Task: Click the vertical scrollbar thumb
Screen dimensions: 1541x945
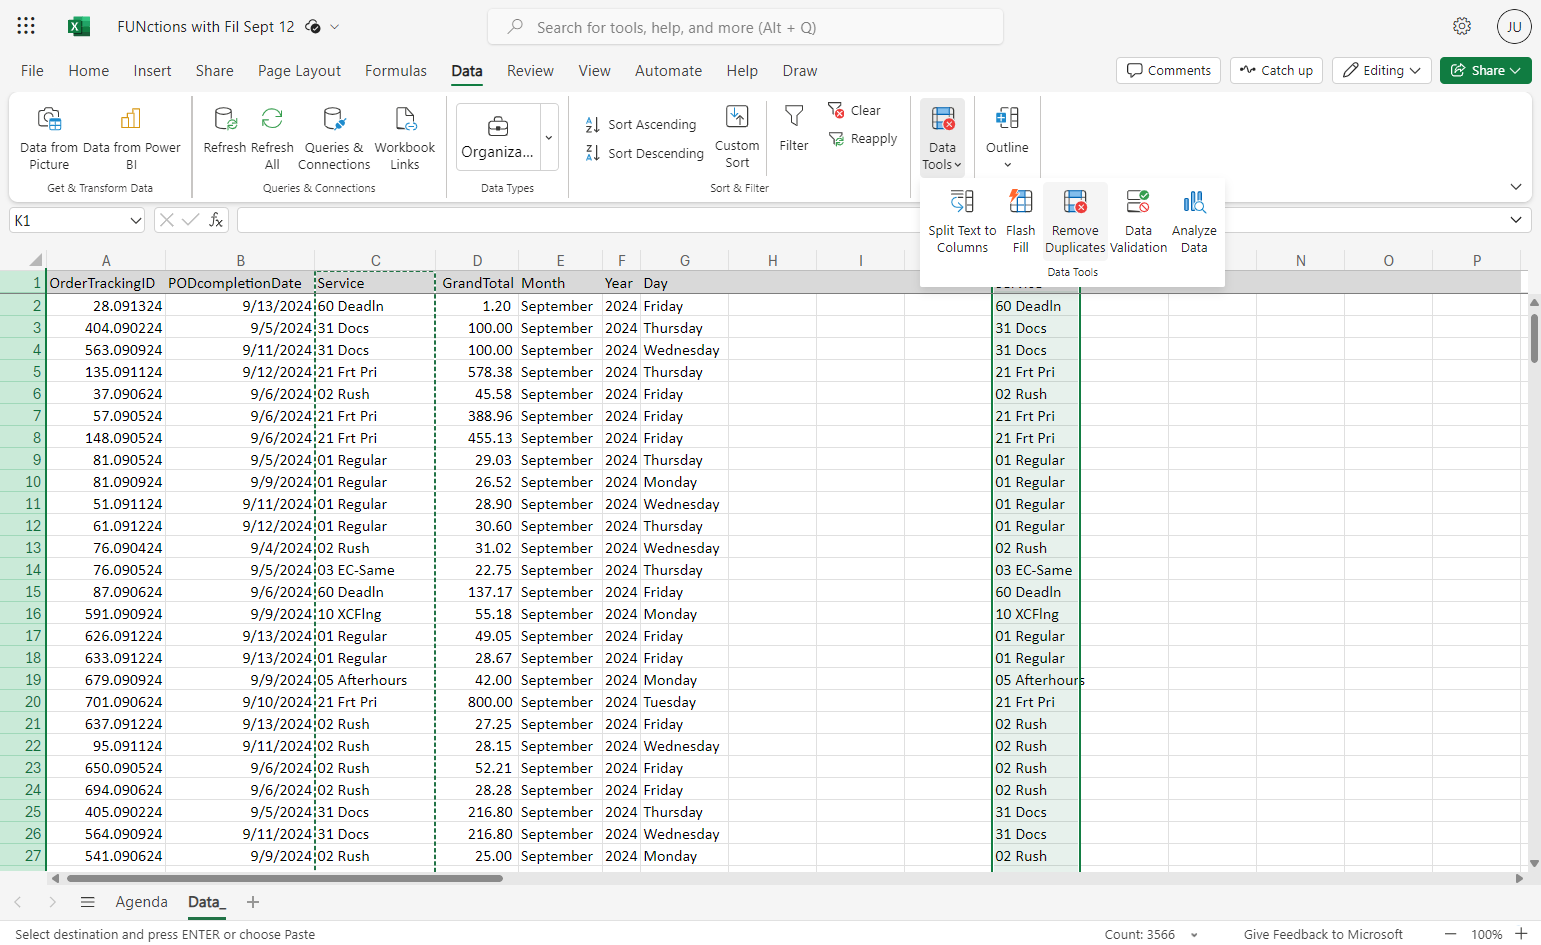Action: point(1534,338)
